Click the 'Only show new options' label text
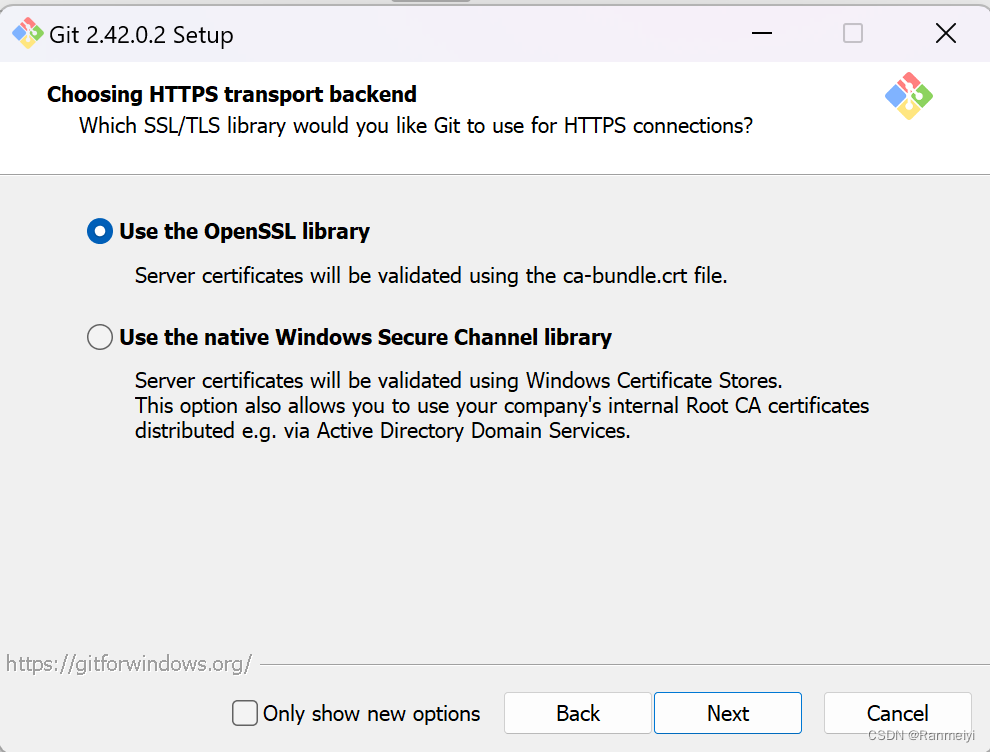Image resolution: width=990 pixels, height=752 pixels. [371, 713]
